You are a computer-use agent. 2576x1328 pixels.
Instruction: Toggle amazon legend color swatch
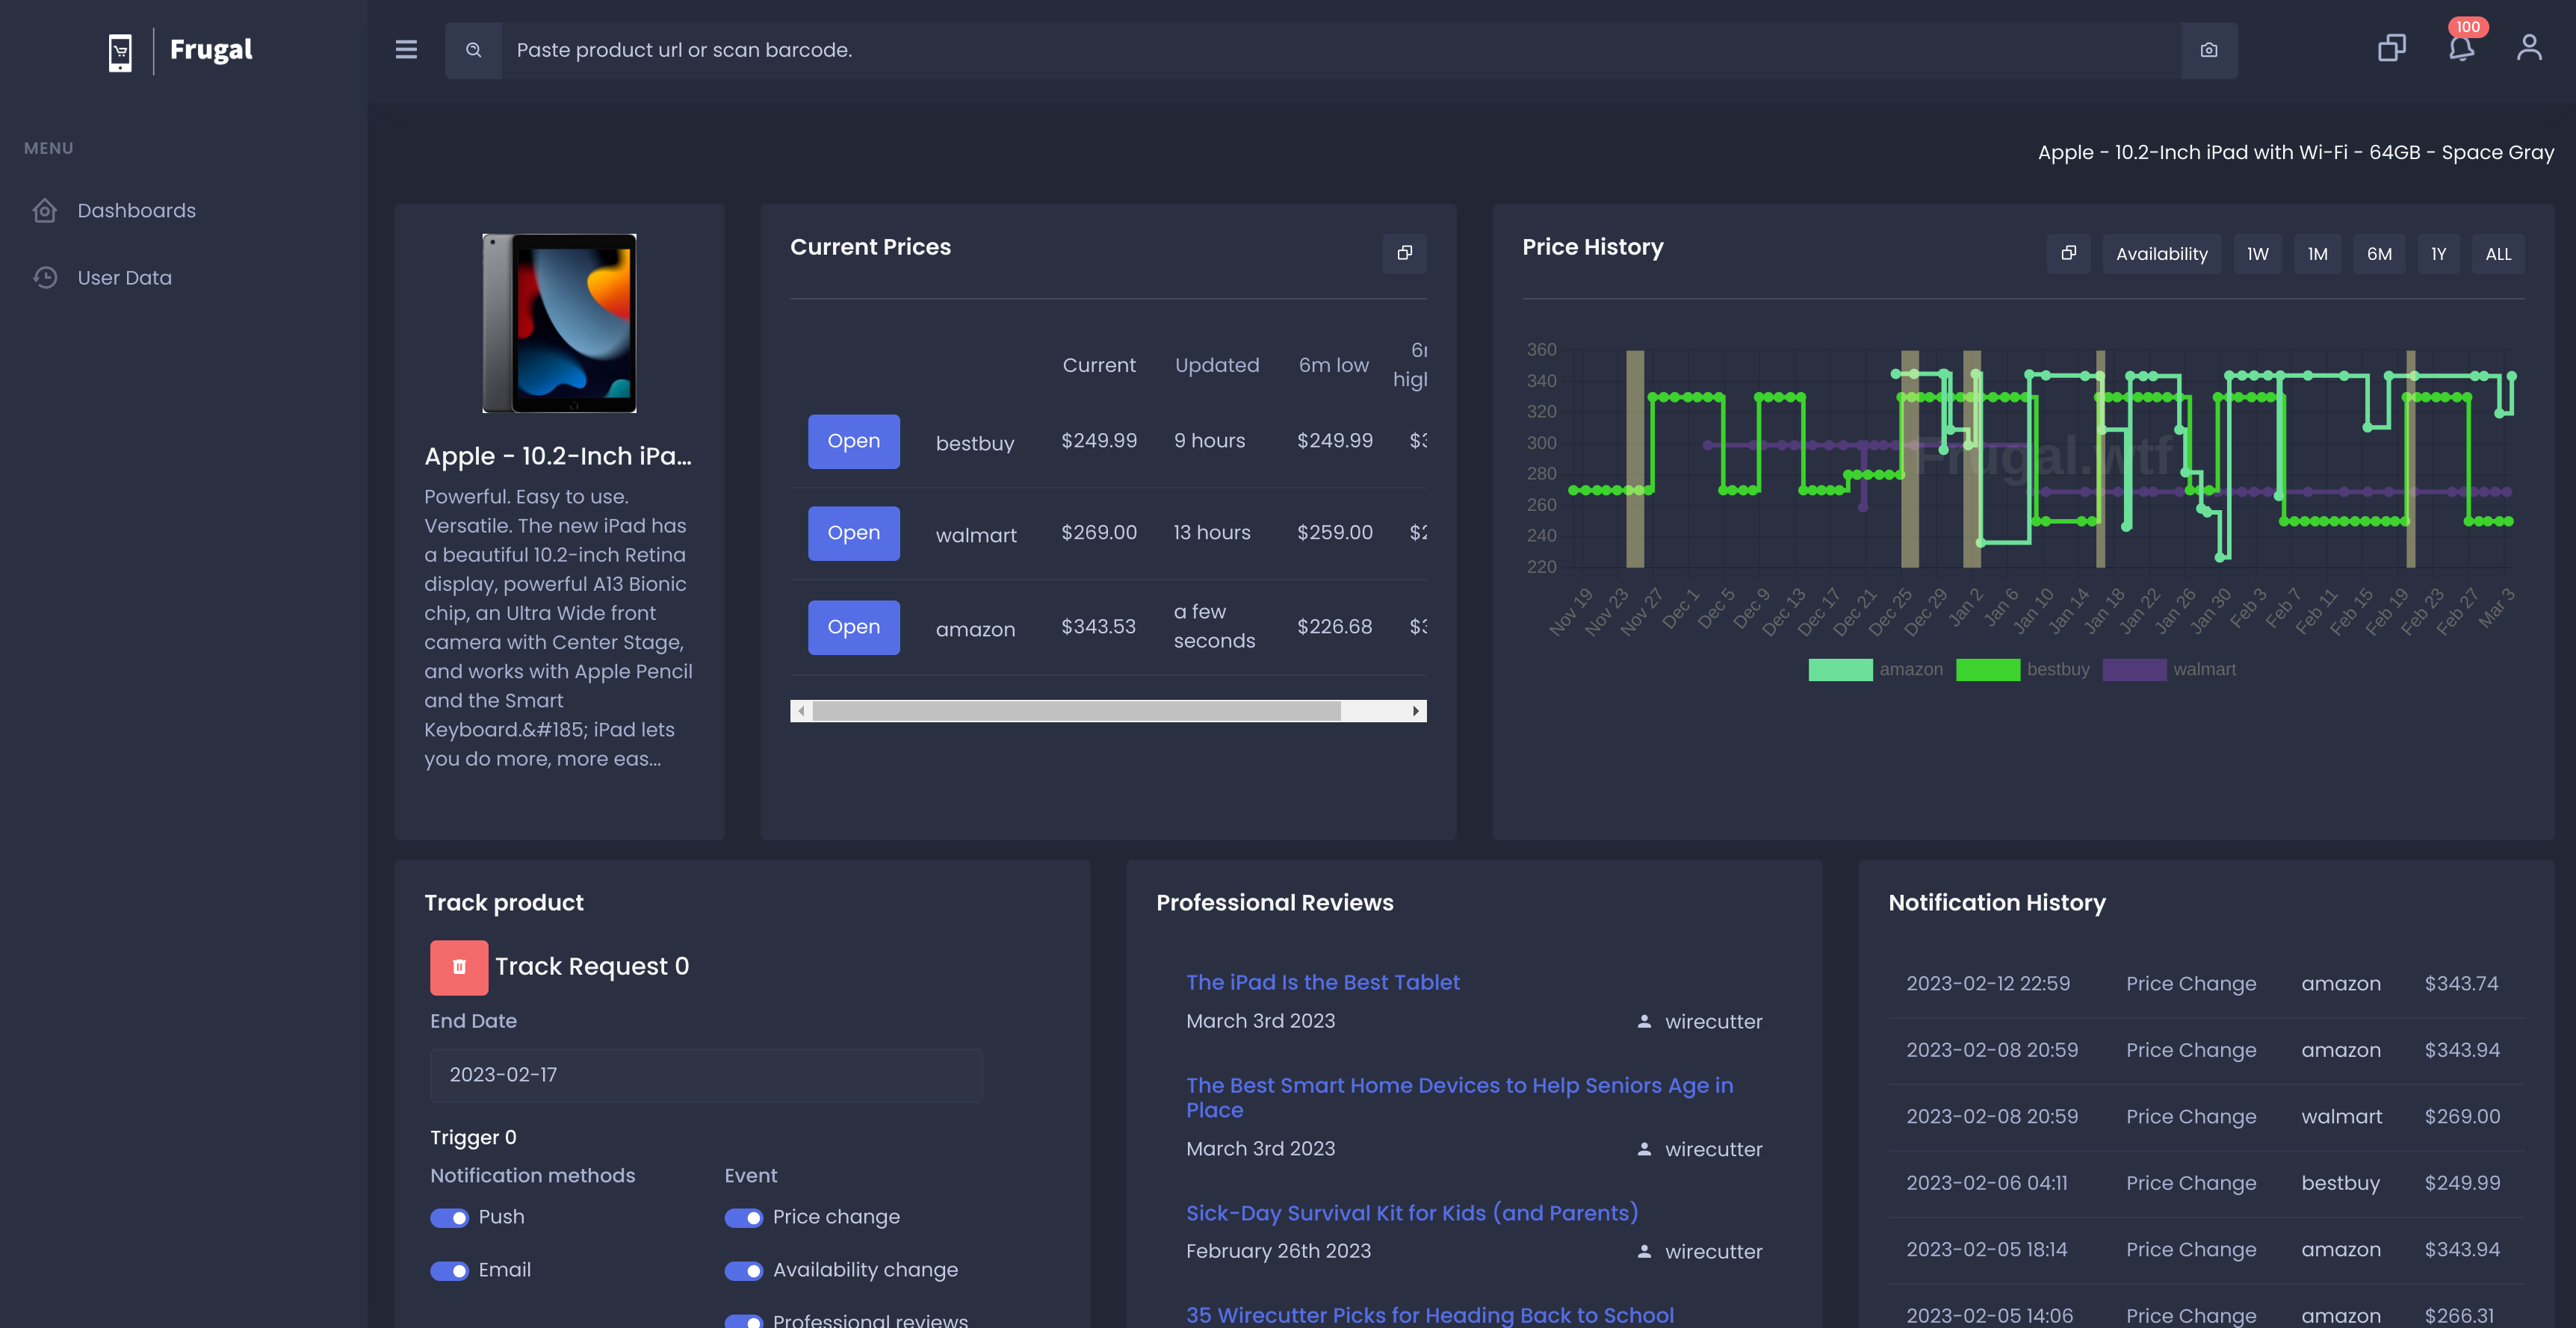click(x=1839, y=670)
